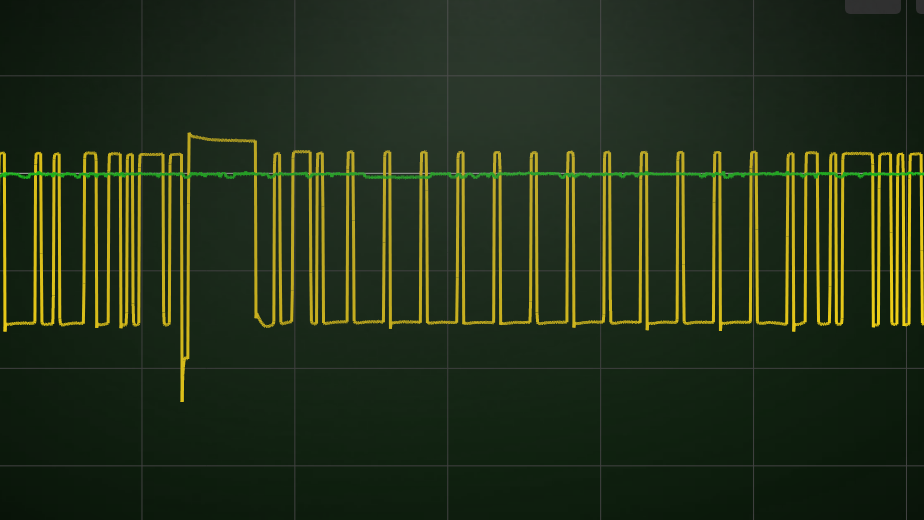Select the vertical grid line beside the gray button
Viewport: 924px width, 520px height.
coord(906,260)
